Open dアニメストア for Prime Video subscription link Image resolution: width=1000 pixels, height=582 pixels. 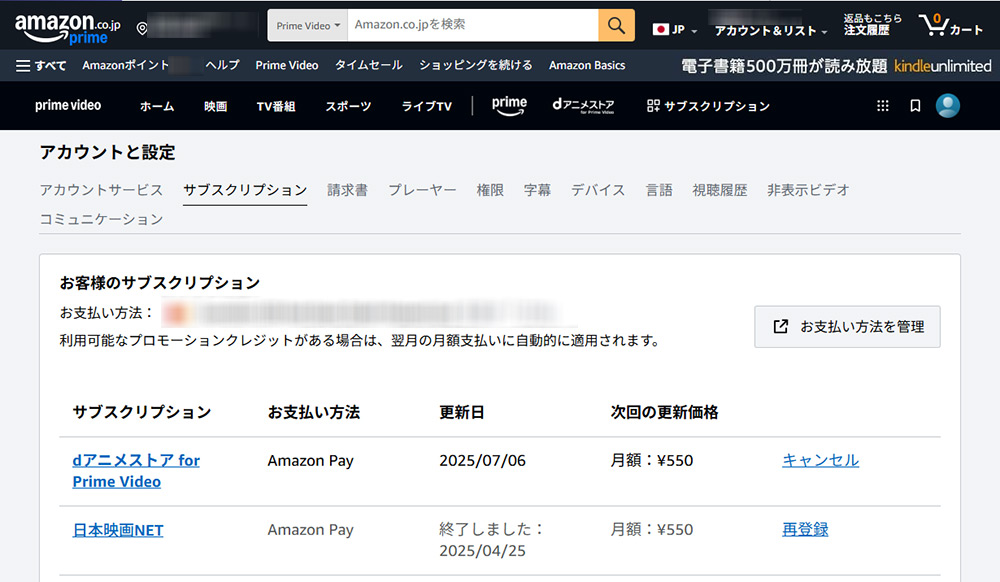point(136,470)
